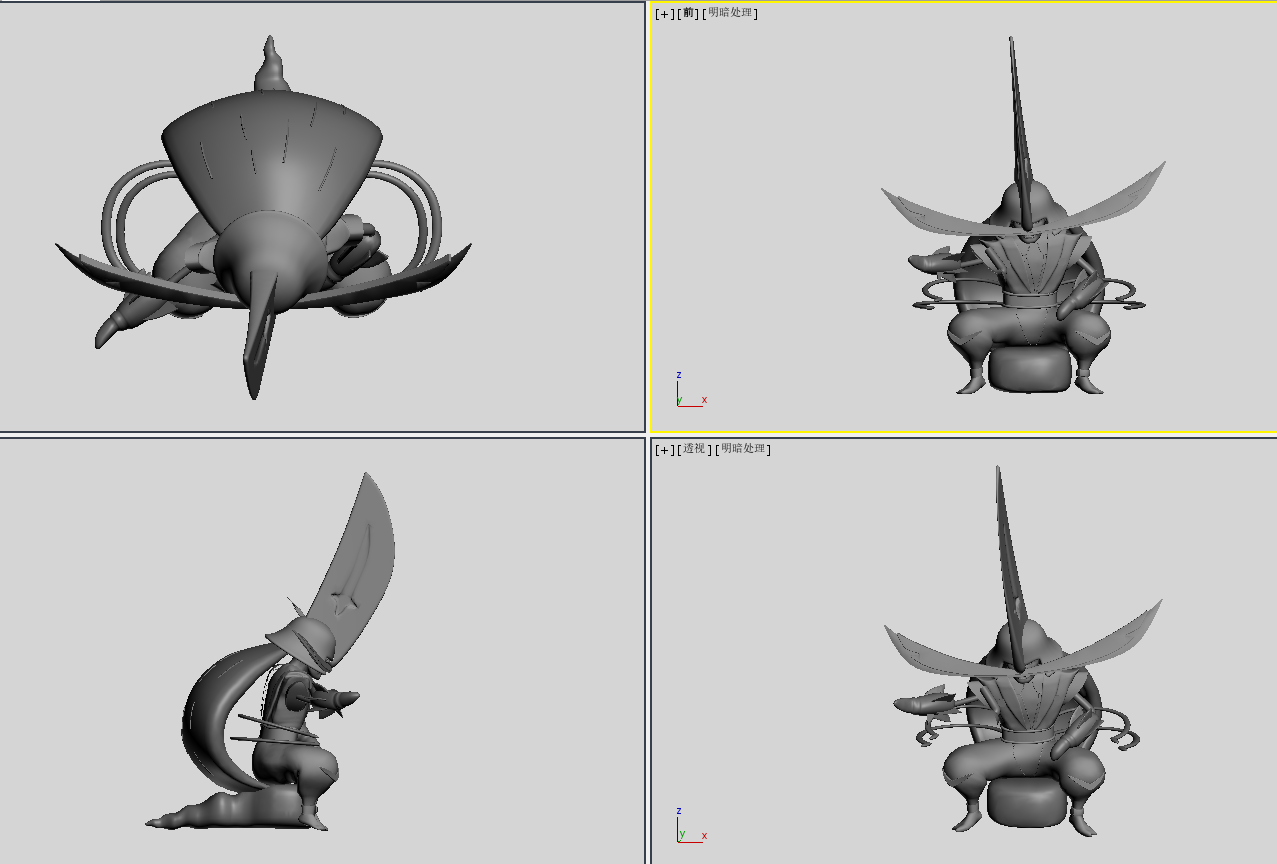Click the XYZ axis gizmo in the 透视 viewport
This screenshot has width=1277, height=864.
pos(690,825)
